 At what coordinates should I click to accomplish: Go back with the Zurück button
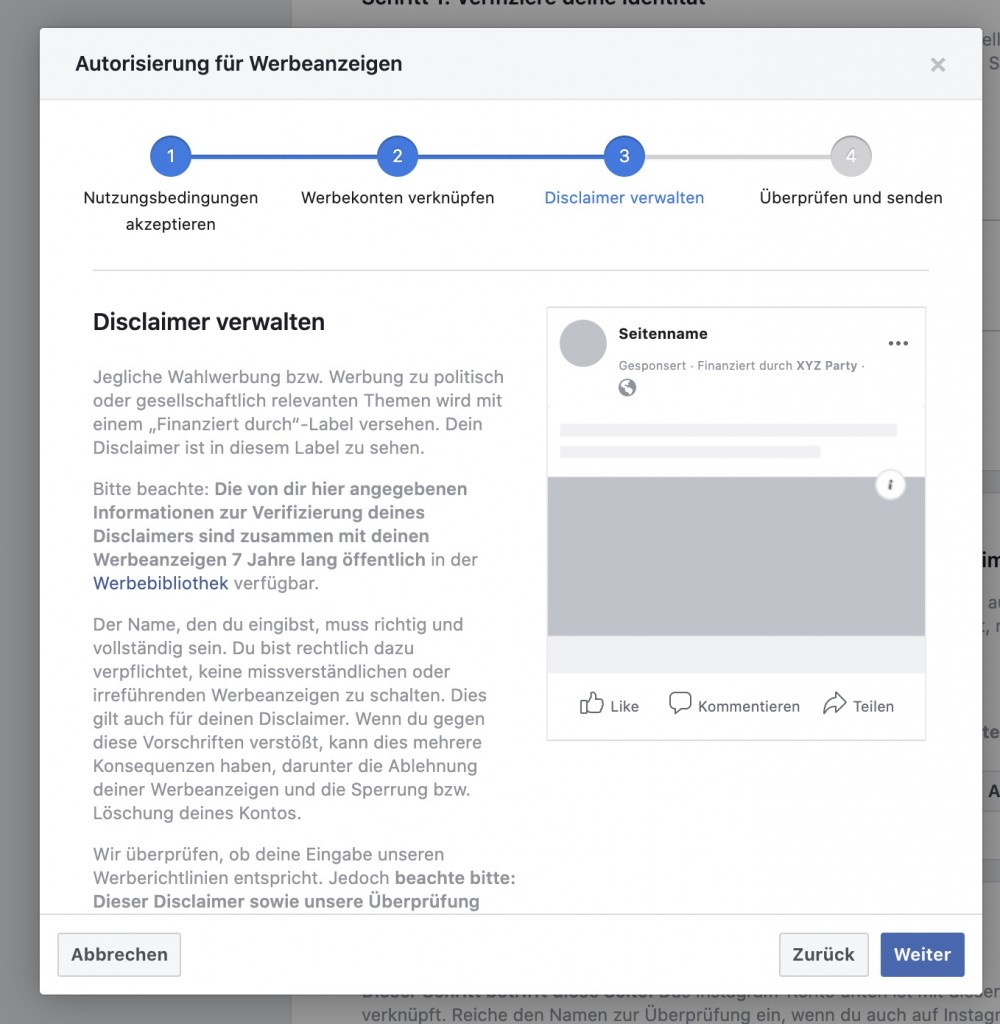tap(823, 954)
